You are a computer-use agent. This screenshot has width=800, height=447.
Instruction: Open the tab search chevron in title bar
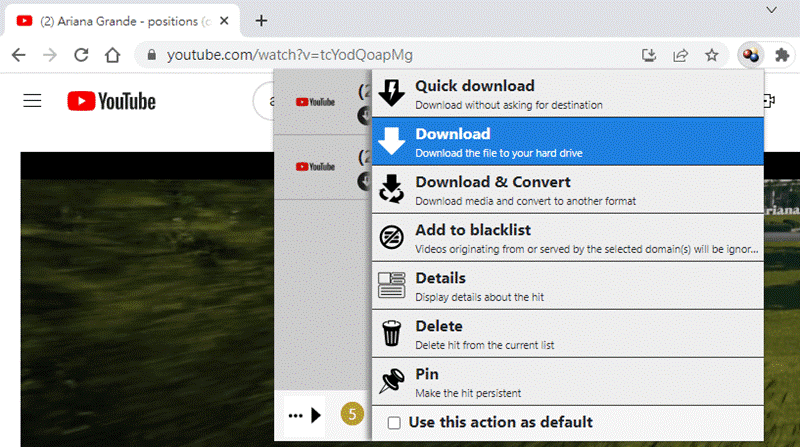tap(770, 9)
